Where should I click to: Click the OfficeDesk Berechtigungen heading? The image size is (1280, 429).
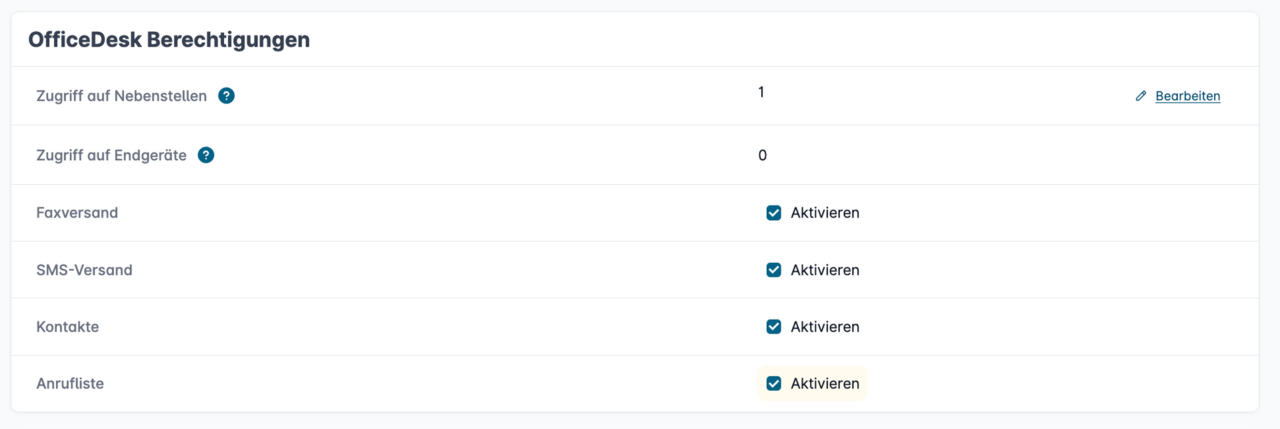tap(169, 40)
